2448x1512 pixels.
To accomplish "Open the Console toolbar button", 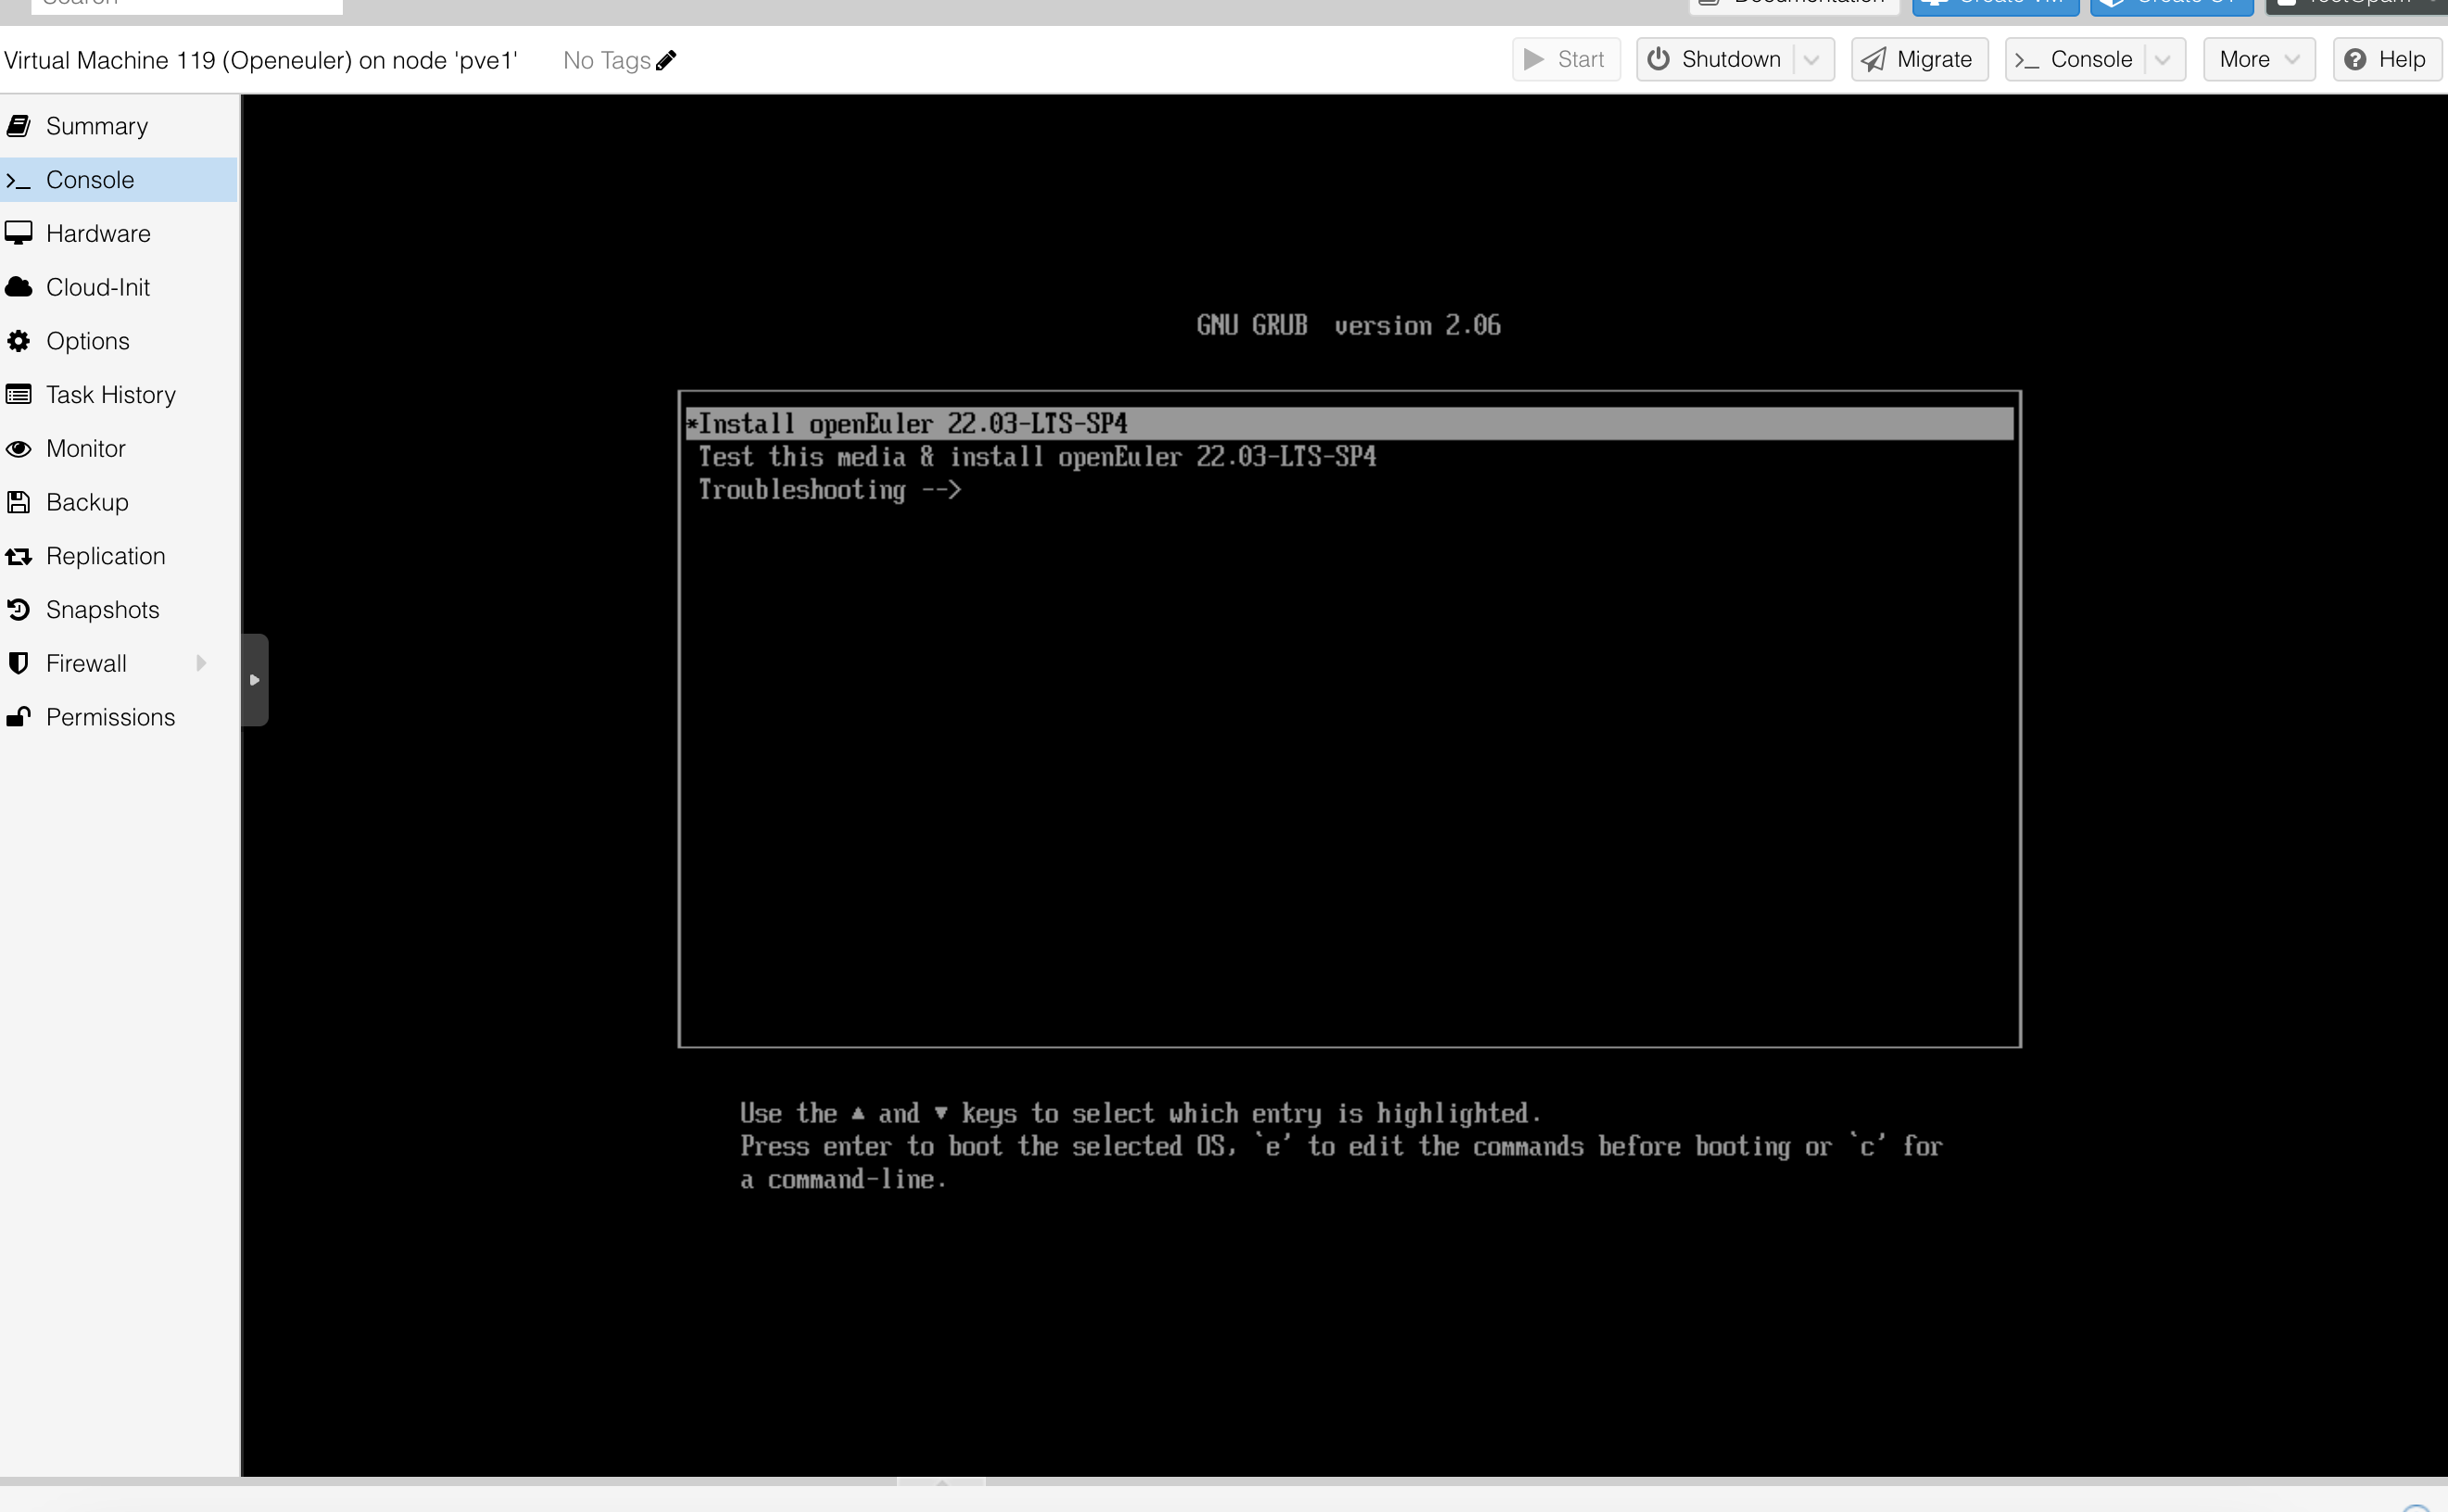I will click(x=2075, y=60).
